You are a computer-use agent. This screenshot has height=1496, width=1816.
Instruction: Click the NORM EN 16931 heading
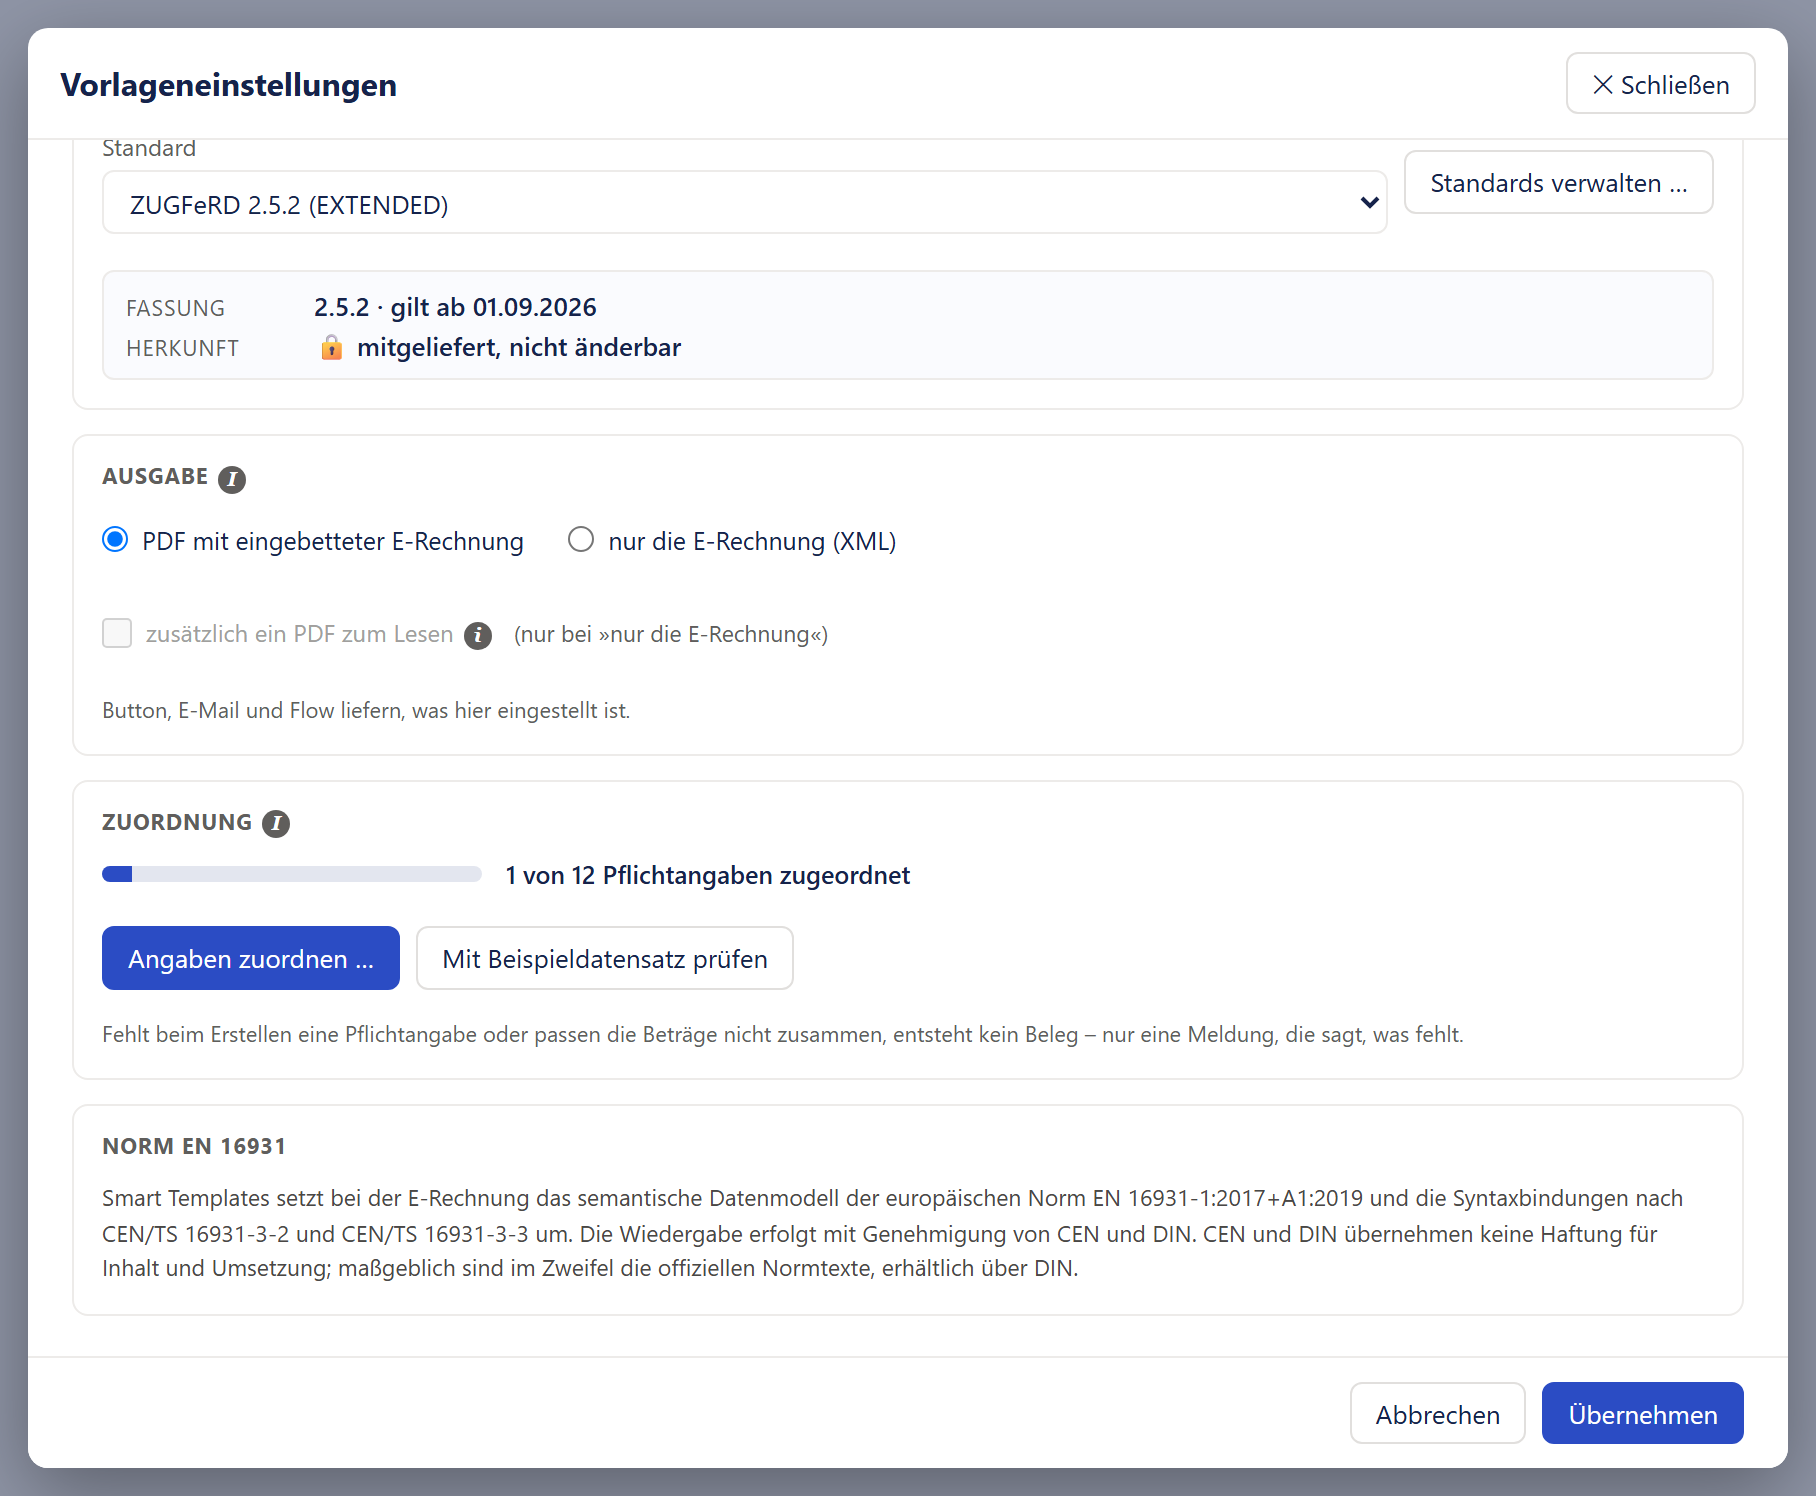[x=194, y=1147]
